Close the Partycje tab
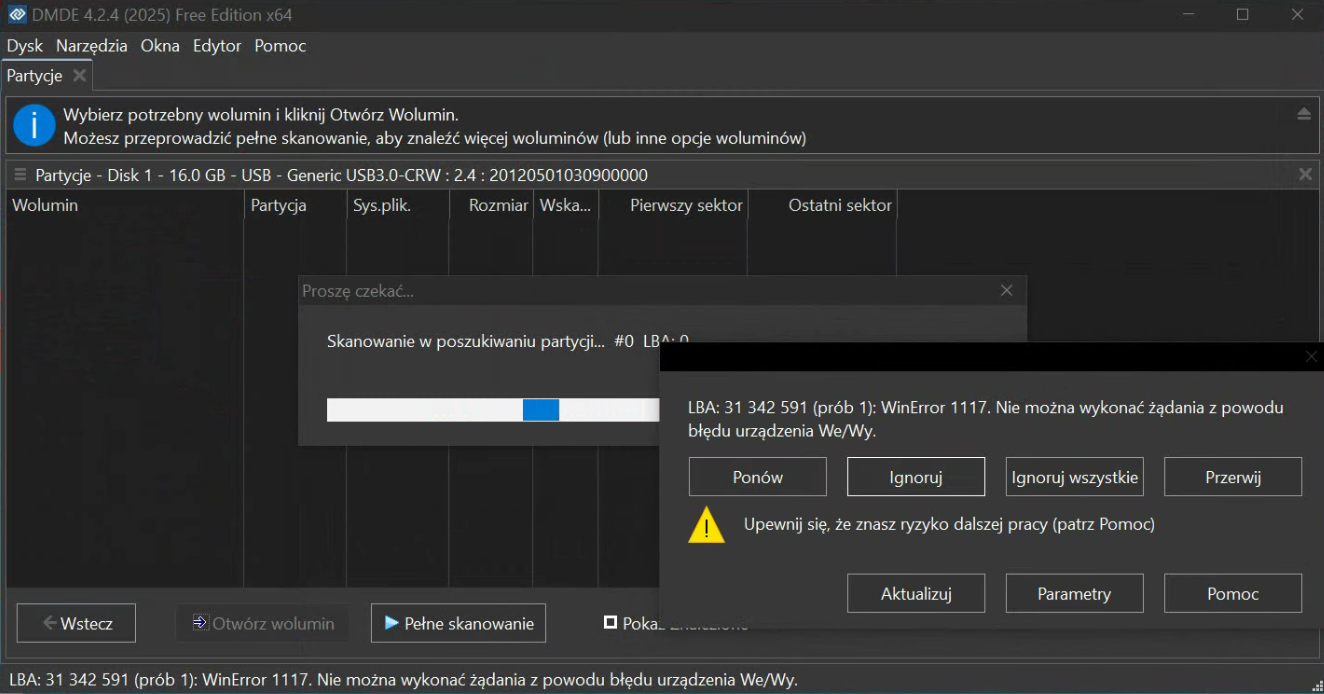1324x694 pixels. click(79, 76)
